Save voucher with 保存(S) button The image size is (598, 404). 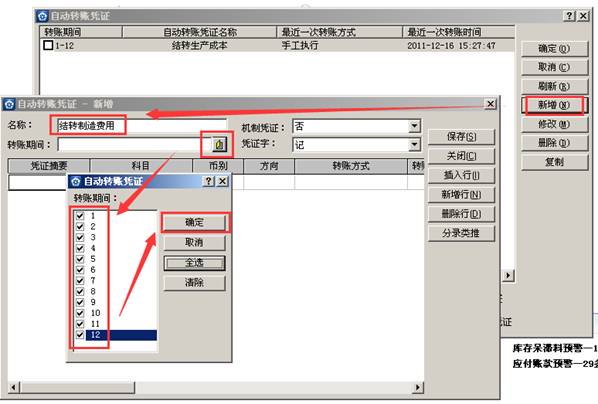pos(461,137)
